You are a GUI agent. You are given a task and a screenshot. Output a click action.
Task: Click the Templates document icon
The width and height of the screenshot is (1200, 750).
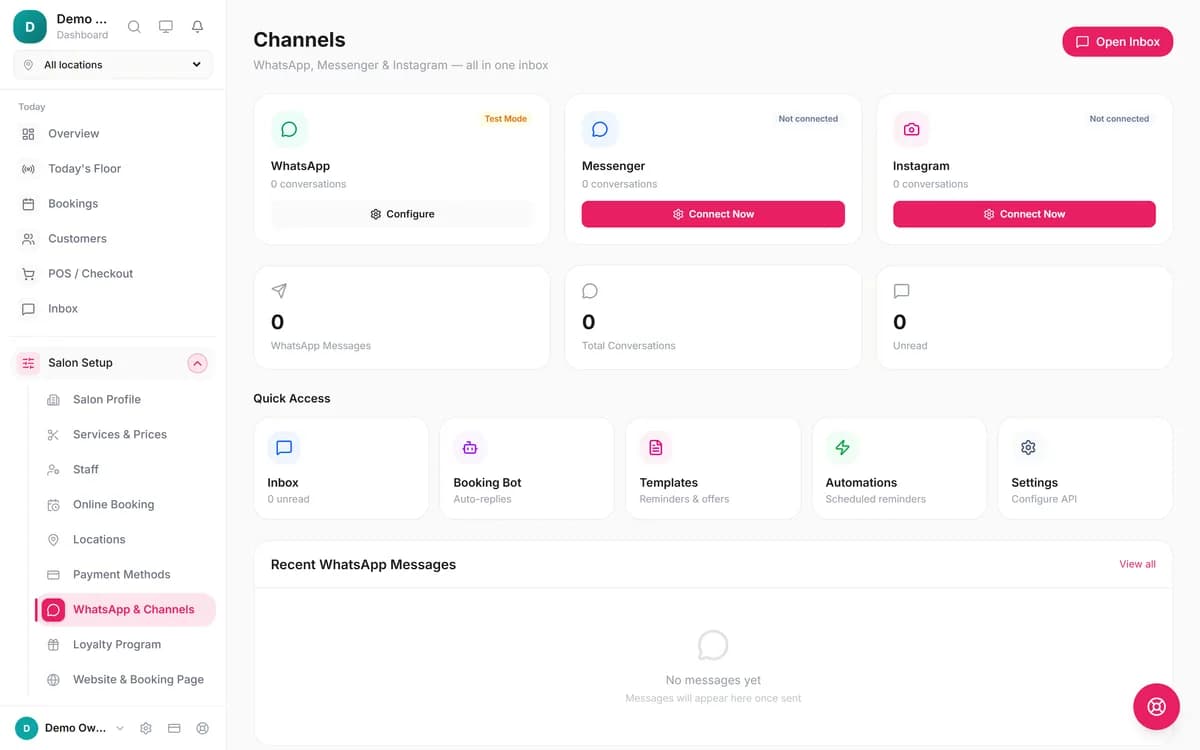pos(656,448)
